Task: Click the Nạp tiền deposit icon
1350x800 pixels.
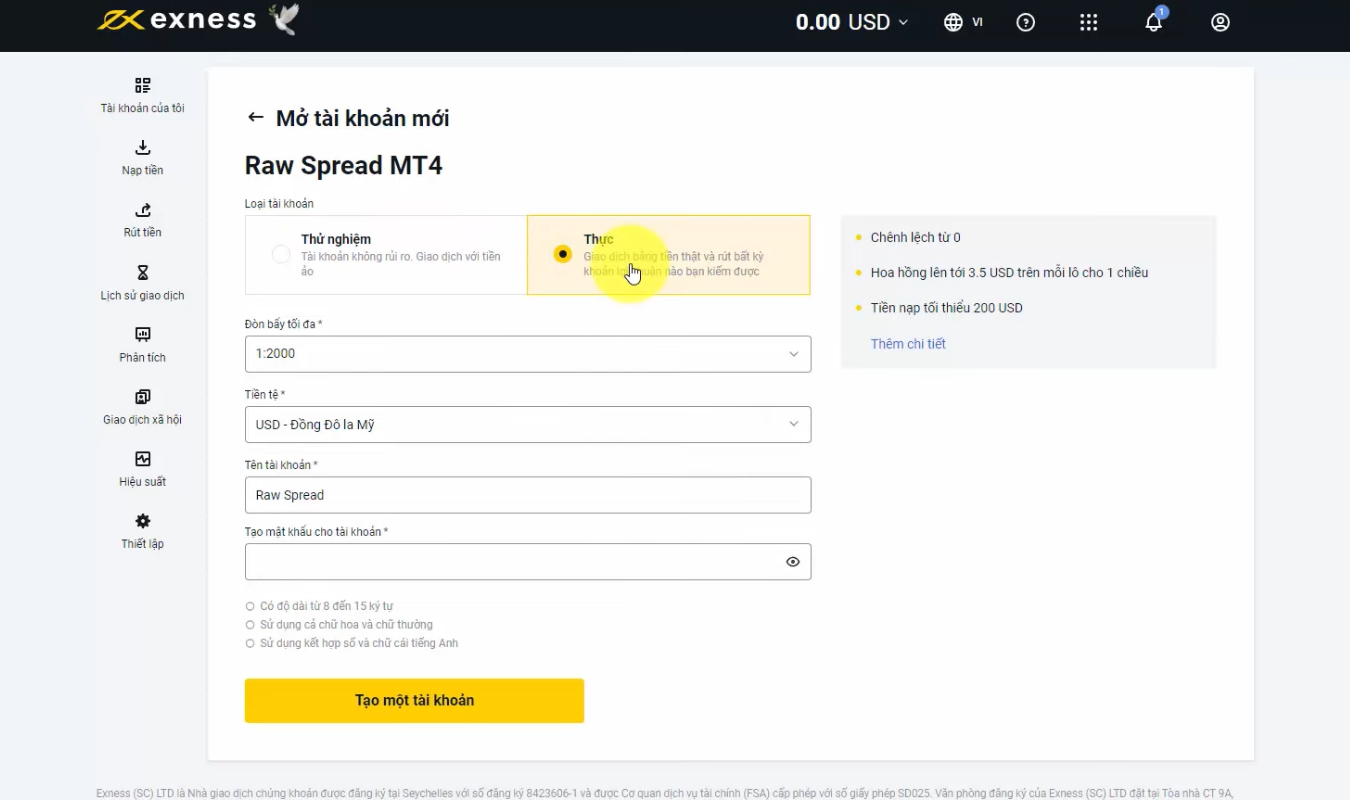Action: [143, 148]
